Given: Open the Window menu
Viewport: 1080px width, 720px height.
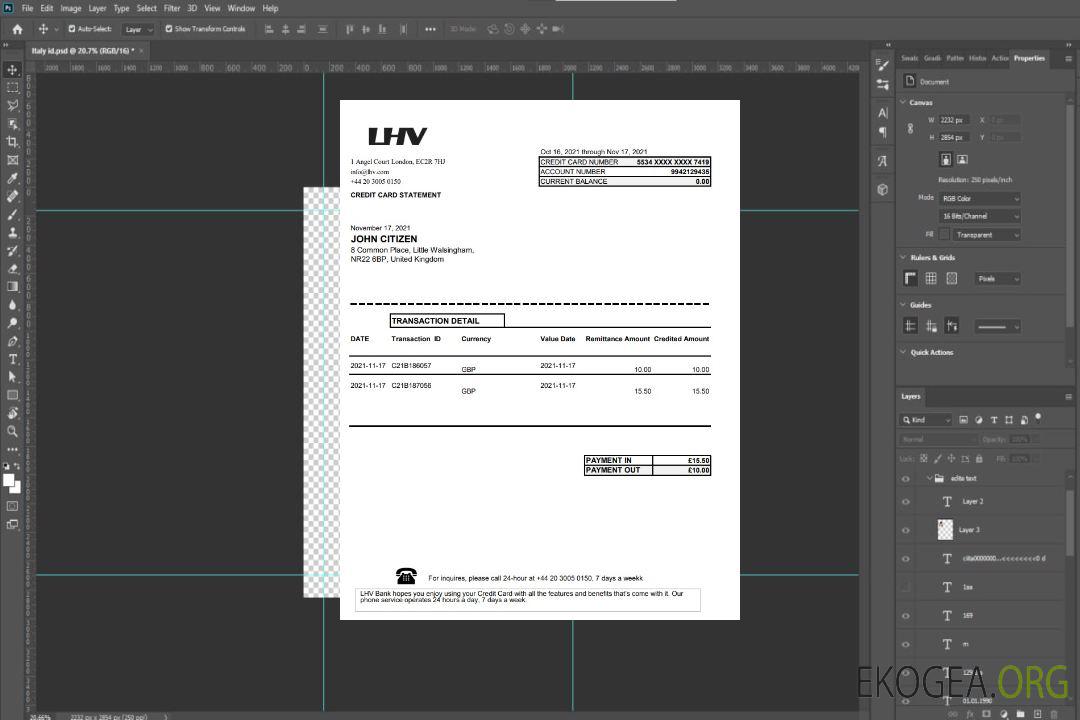Looking at the screenshot, I should click(x=241, y=8).
